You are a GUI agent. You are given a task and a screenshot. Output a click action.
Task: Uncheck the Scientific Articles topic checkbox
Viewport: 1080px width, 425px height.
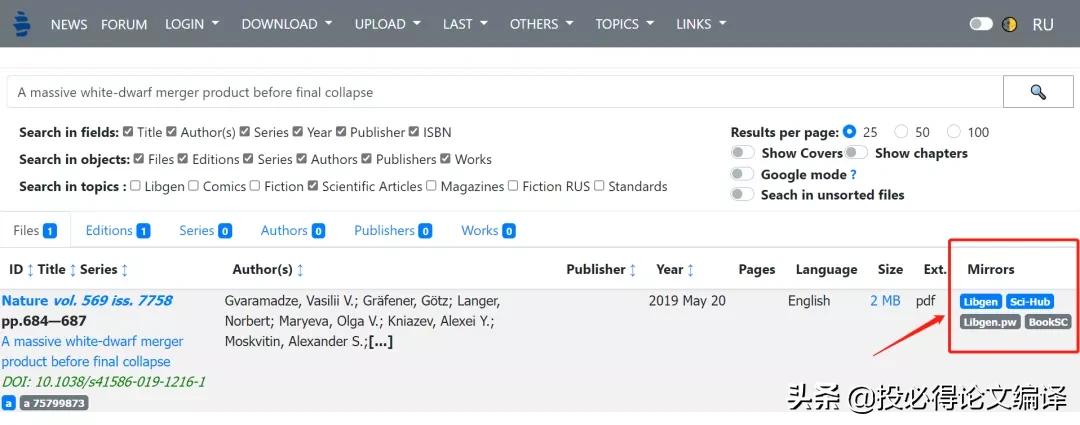(313, 186)
